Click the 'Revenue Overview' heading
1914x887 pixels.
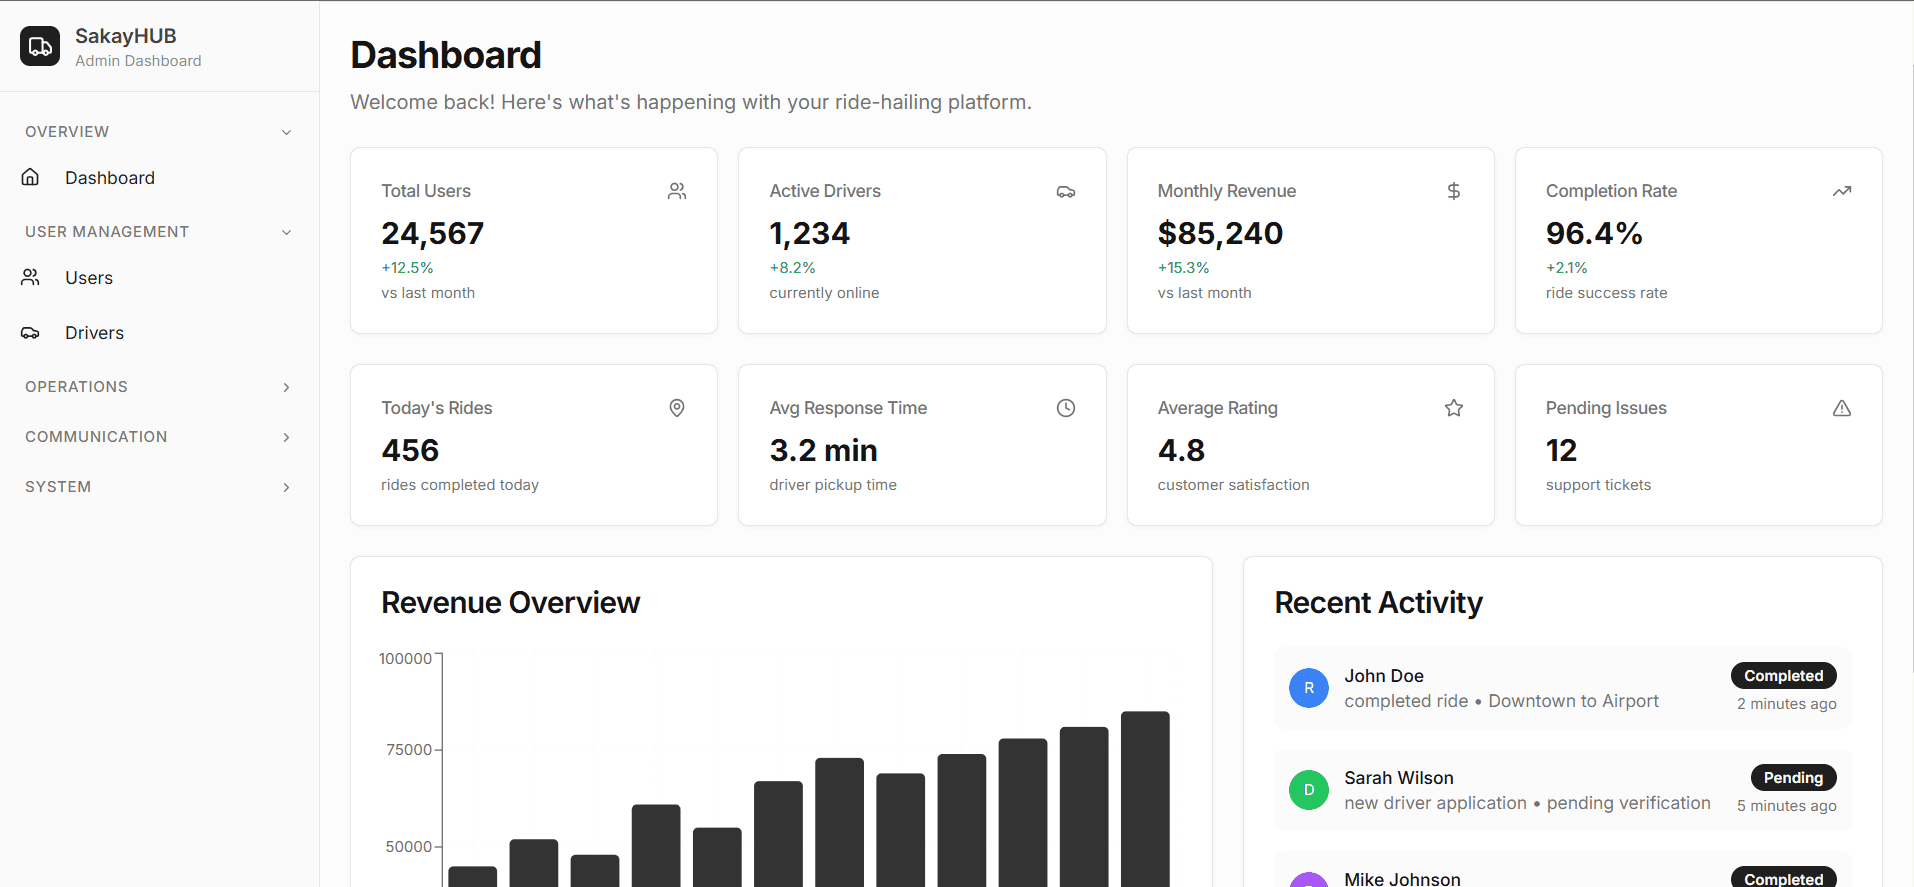[x=510, y=603]
